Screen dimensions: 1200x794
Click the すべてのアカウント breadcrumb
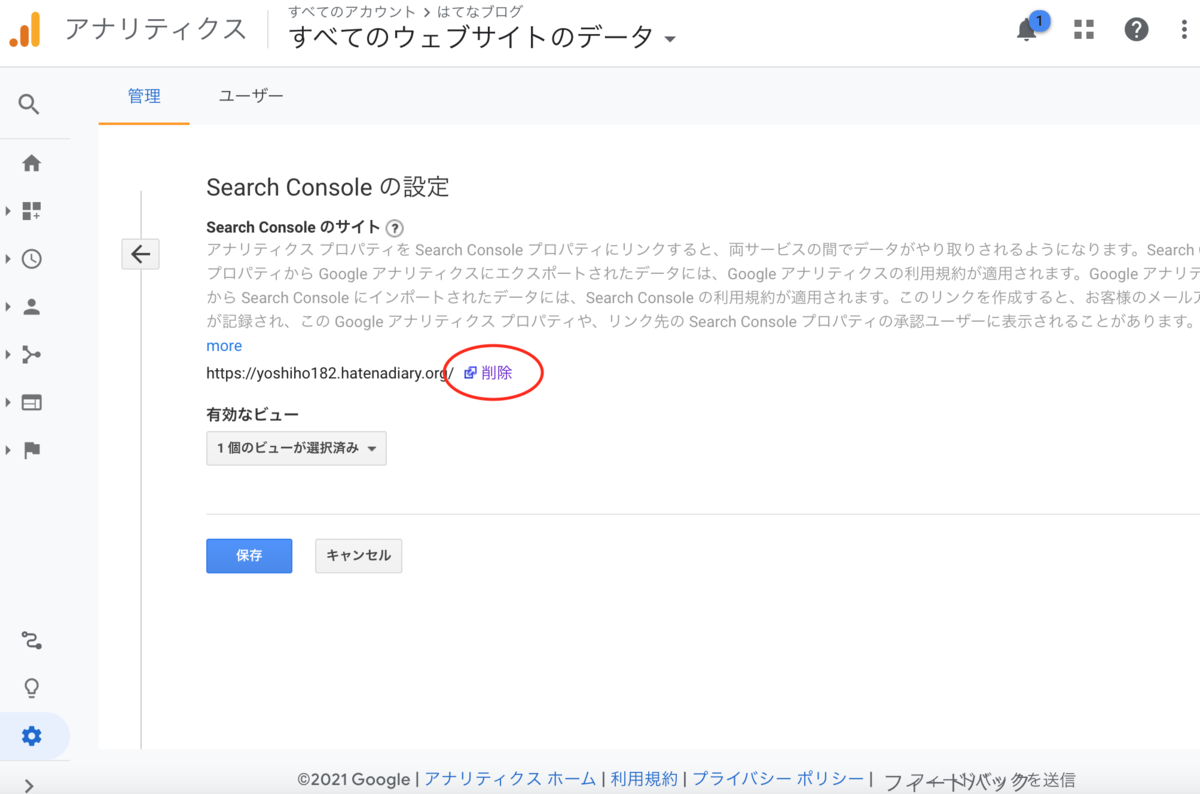[352, 12]
